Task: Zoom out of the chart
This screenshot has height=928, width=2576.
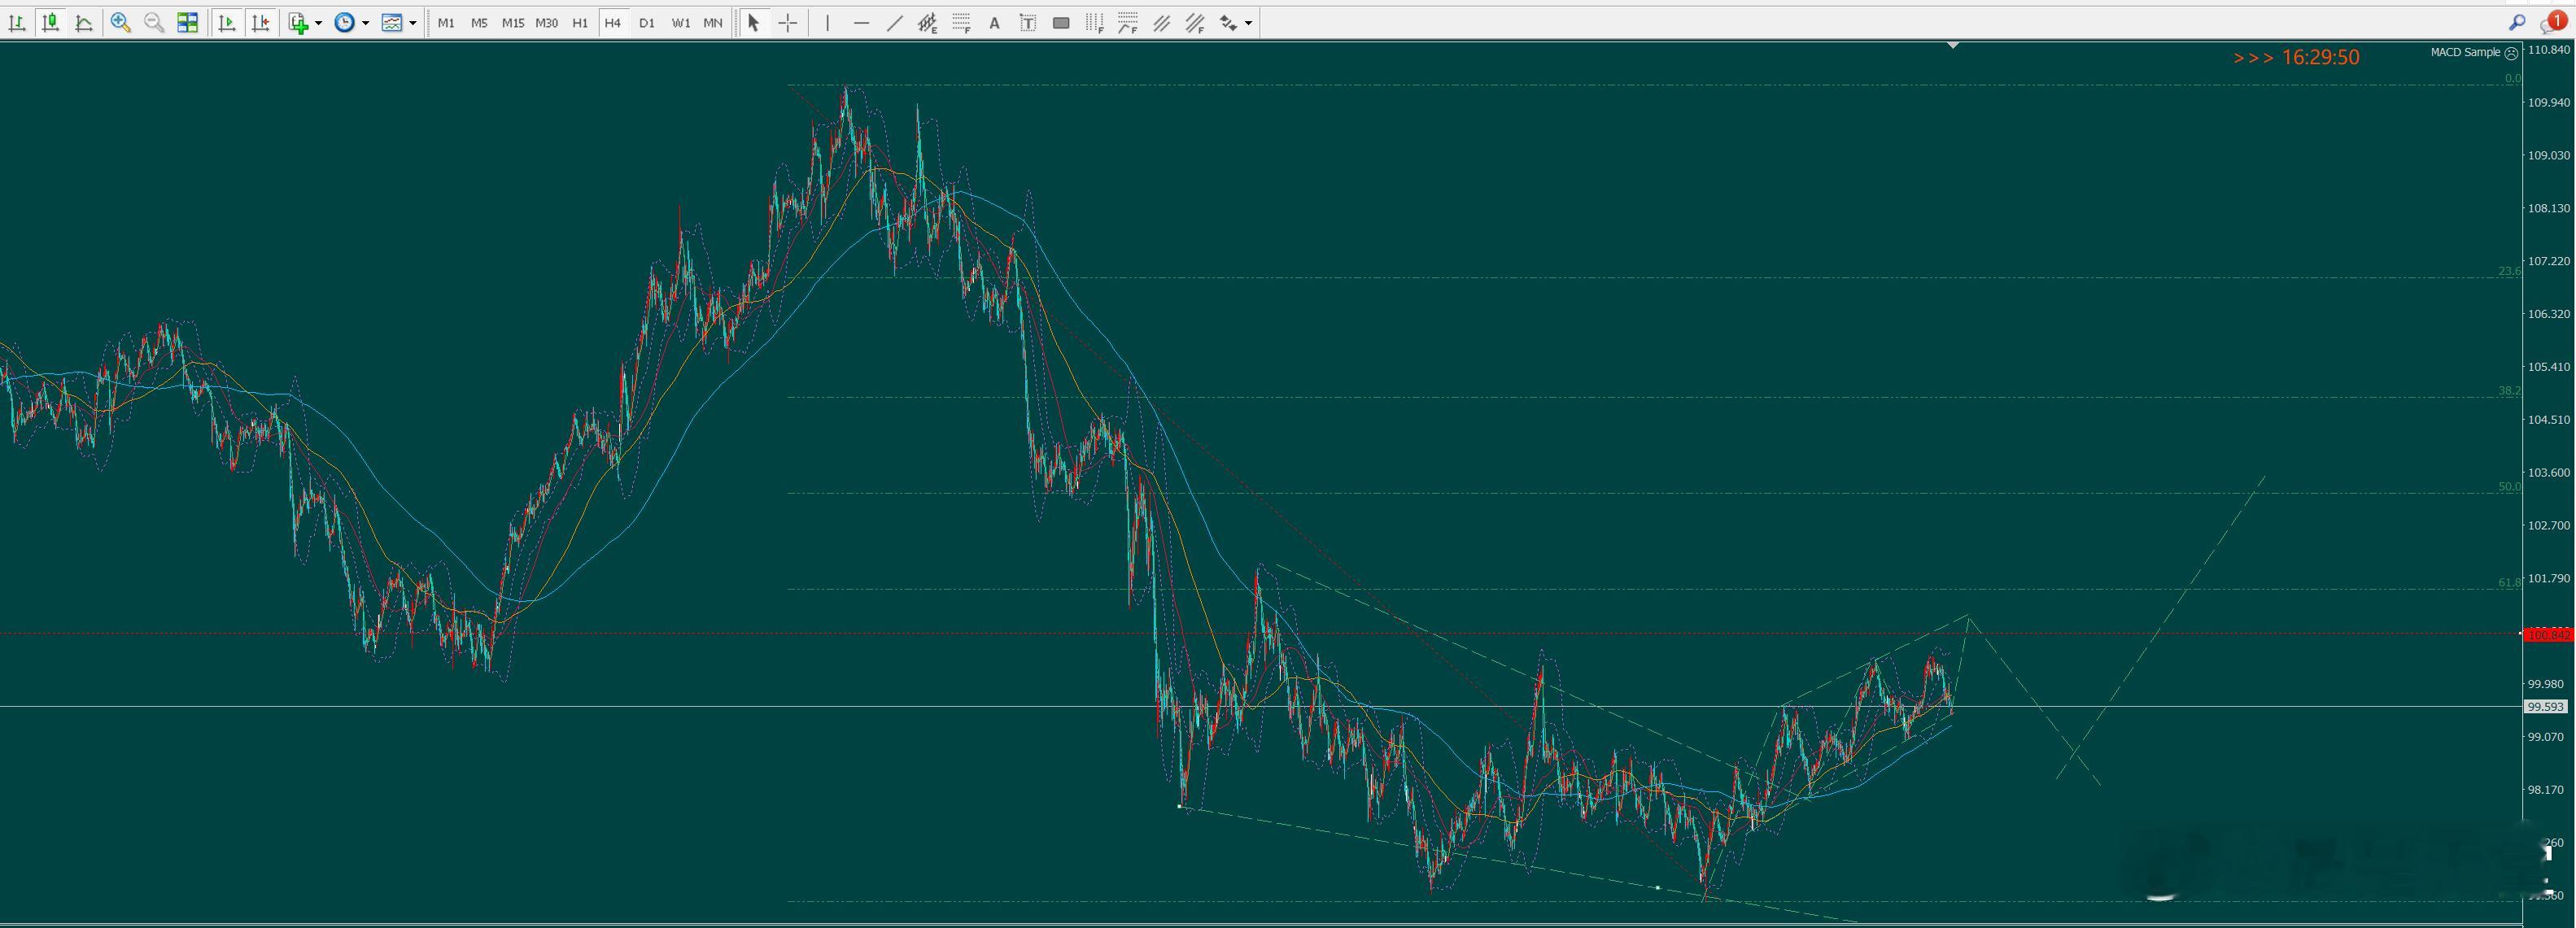Action: pos(154,22)
